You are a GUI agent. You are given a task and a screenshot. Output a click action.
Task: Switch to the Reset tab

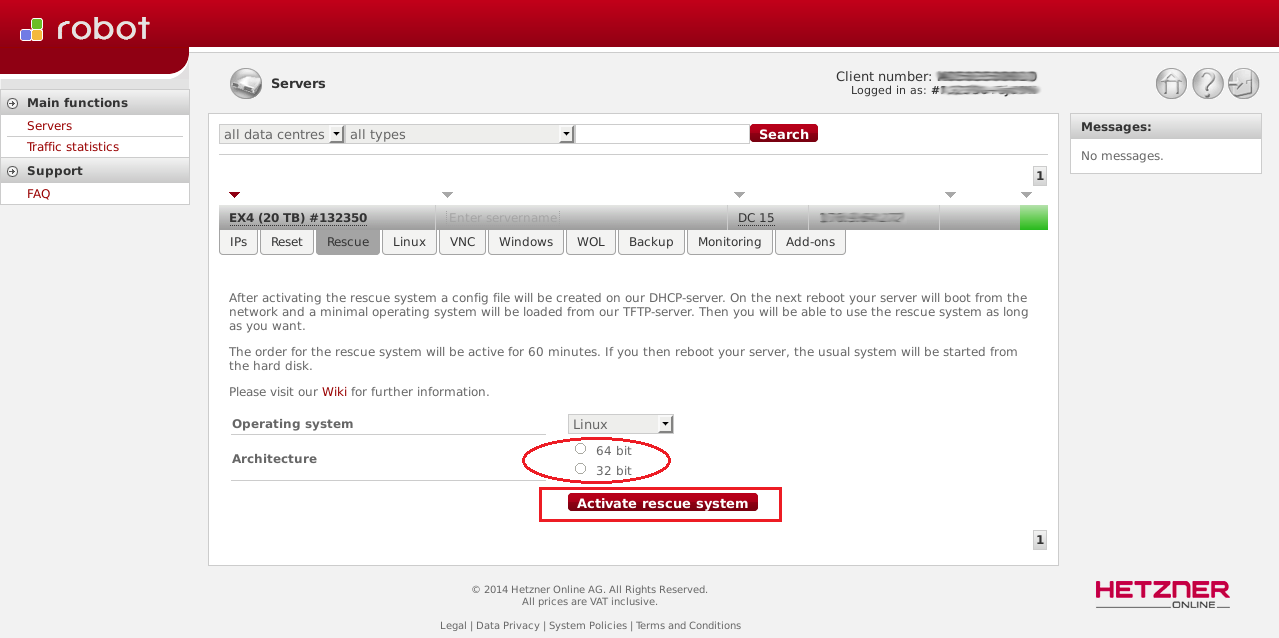286,242
